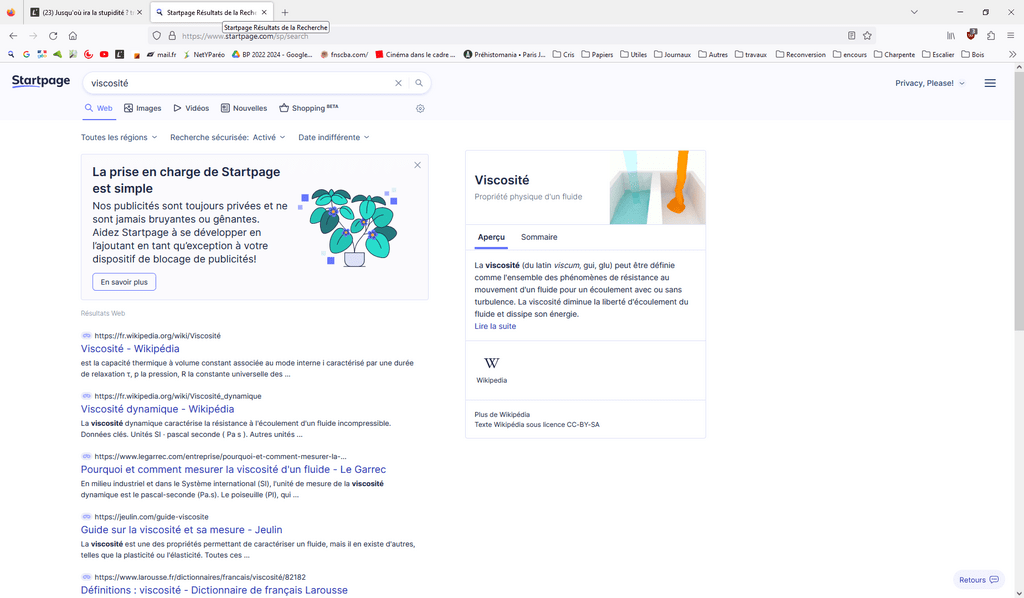
Task: Open a new browser tab
Action: 285,12
